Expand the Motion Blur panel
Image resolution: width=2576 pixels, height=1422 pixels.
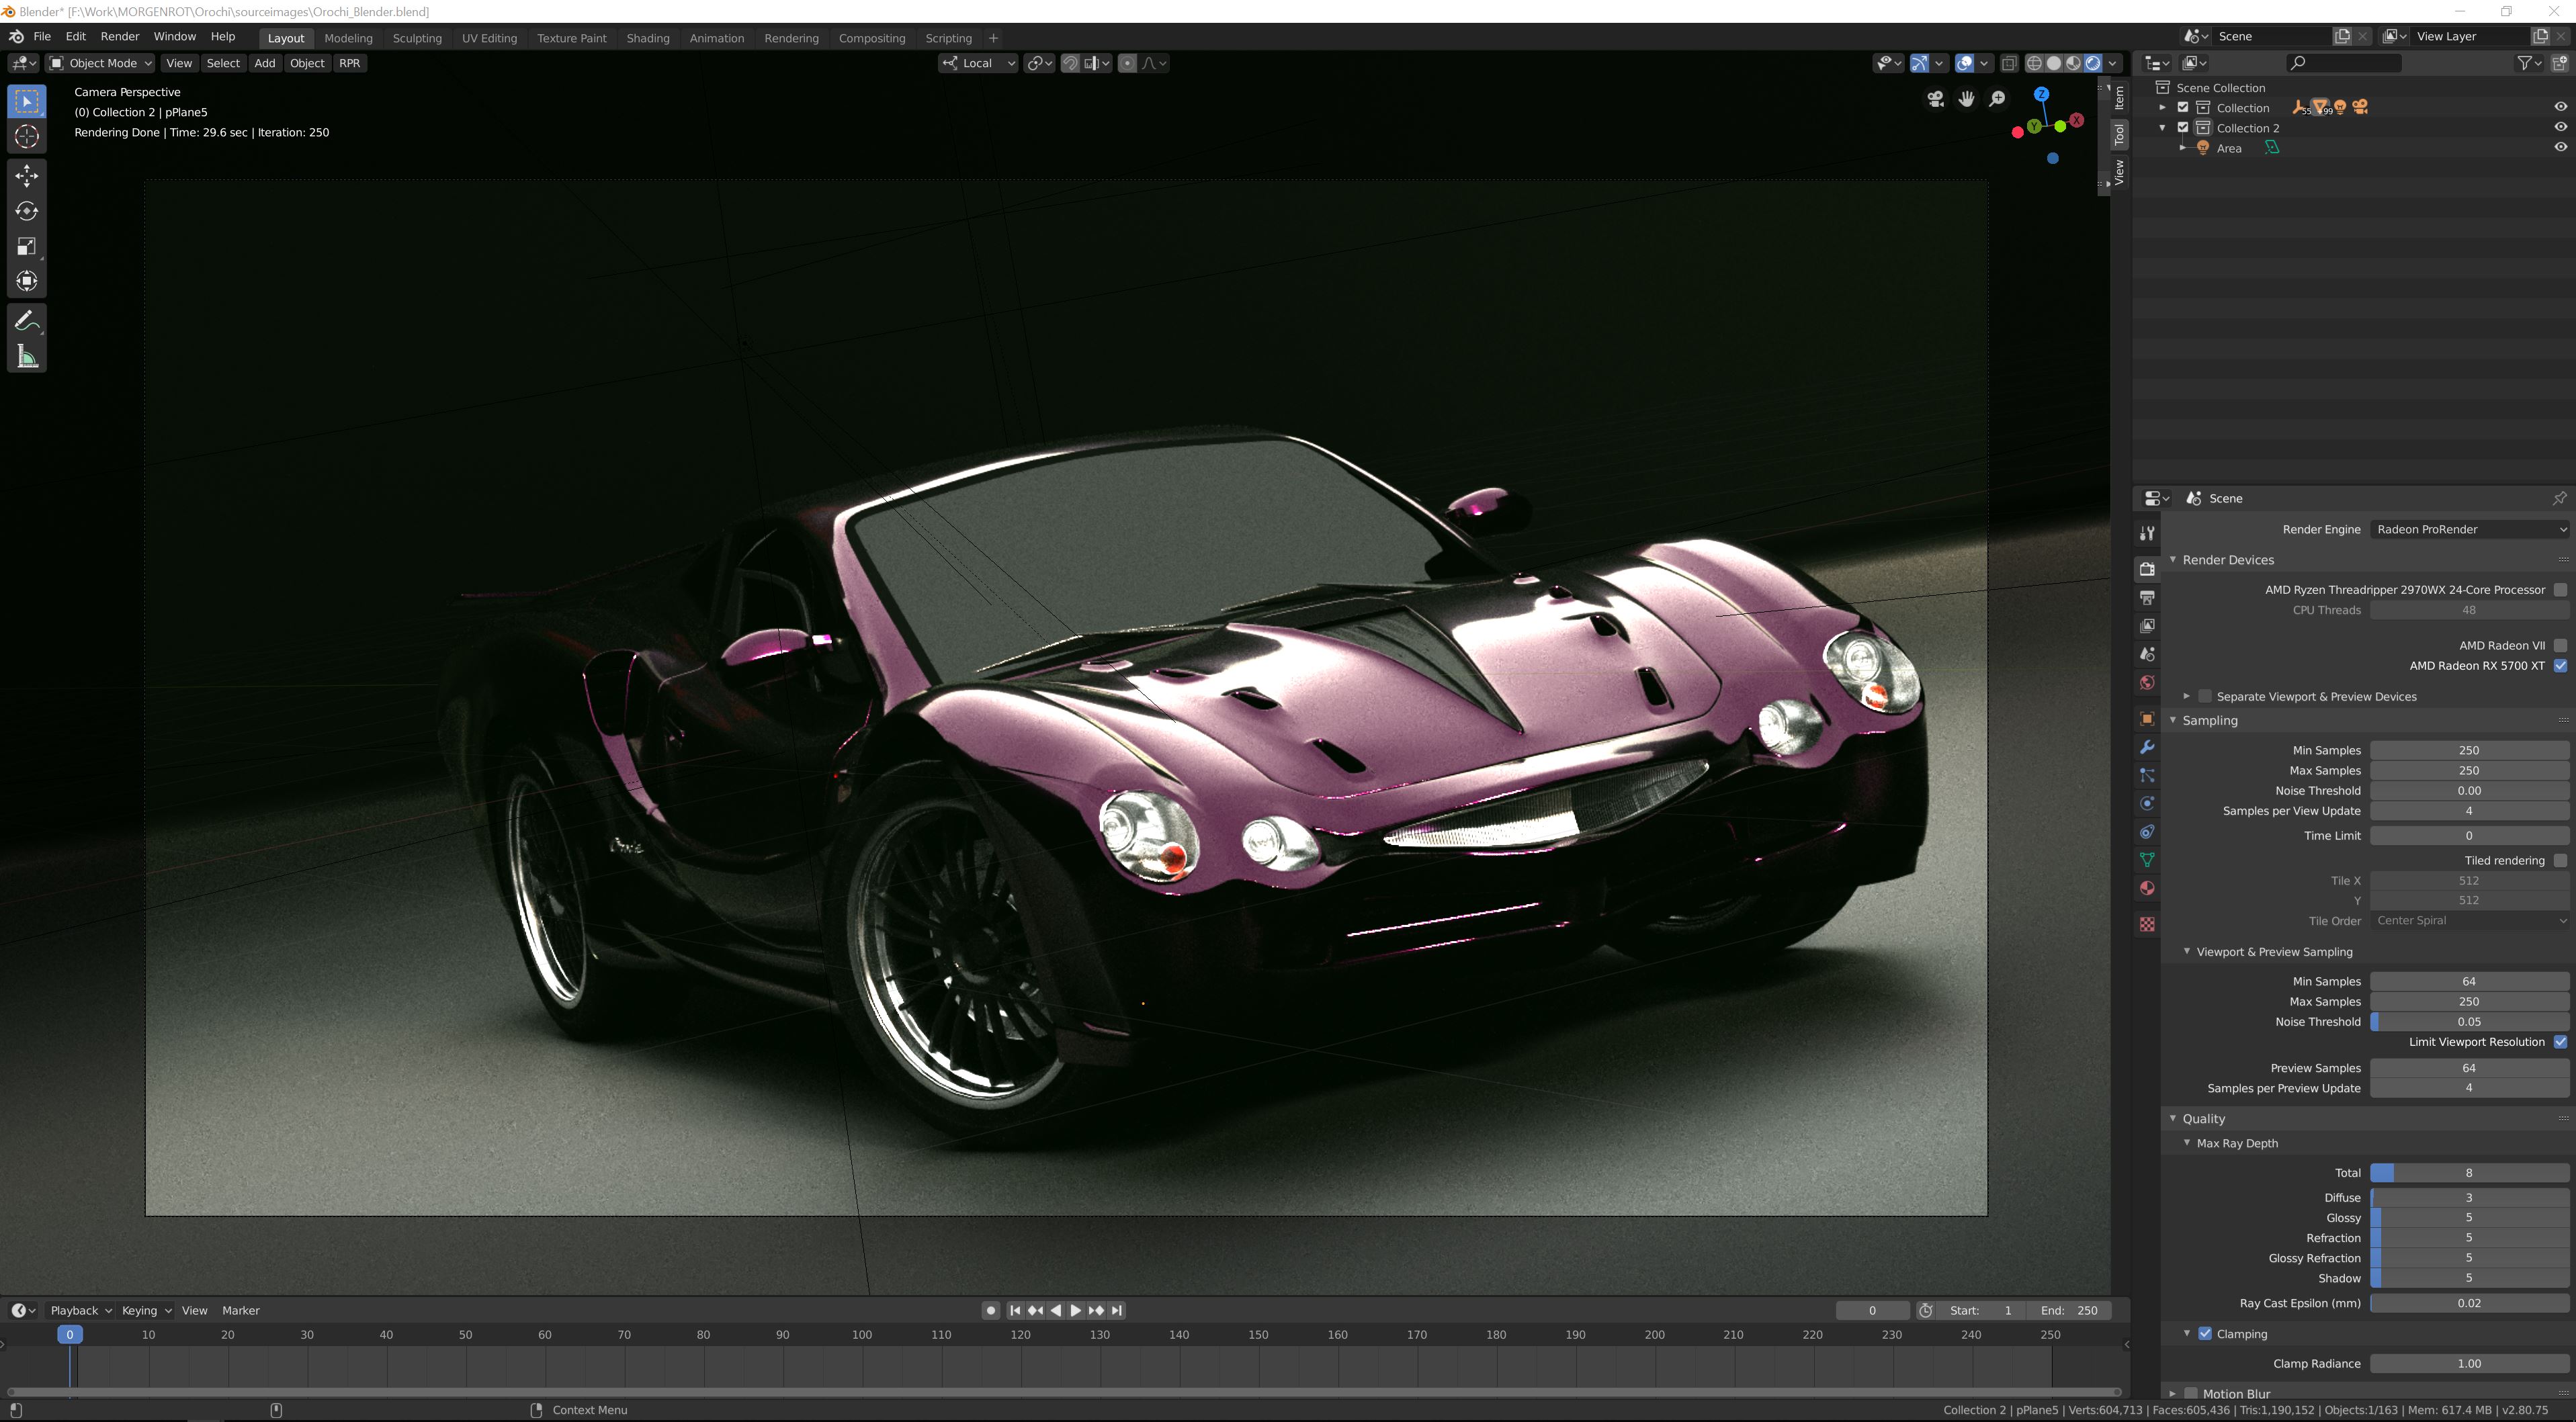[x=2172, y=1394]
